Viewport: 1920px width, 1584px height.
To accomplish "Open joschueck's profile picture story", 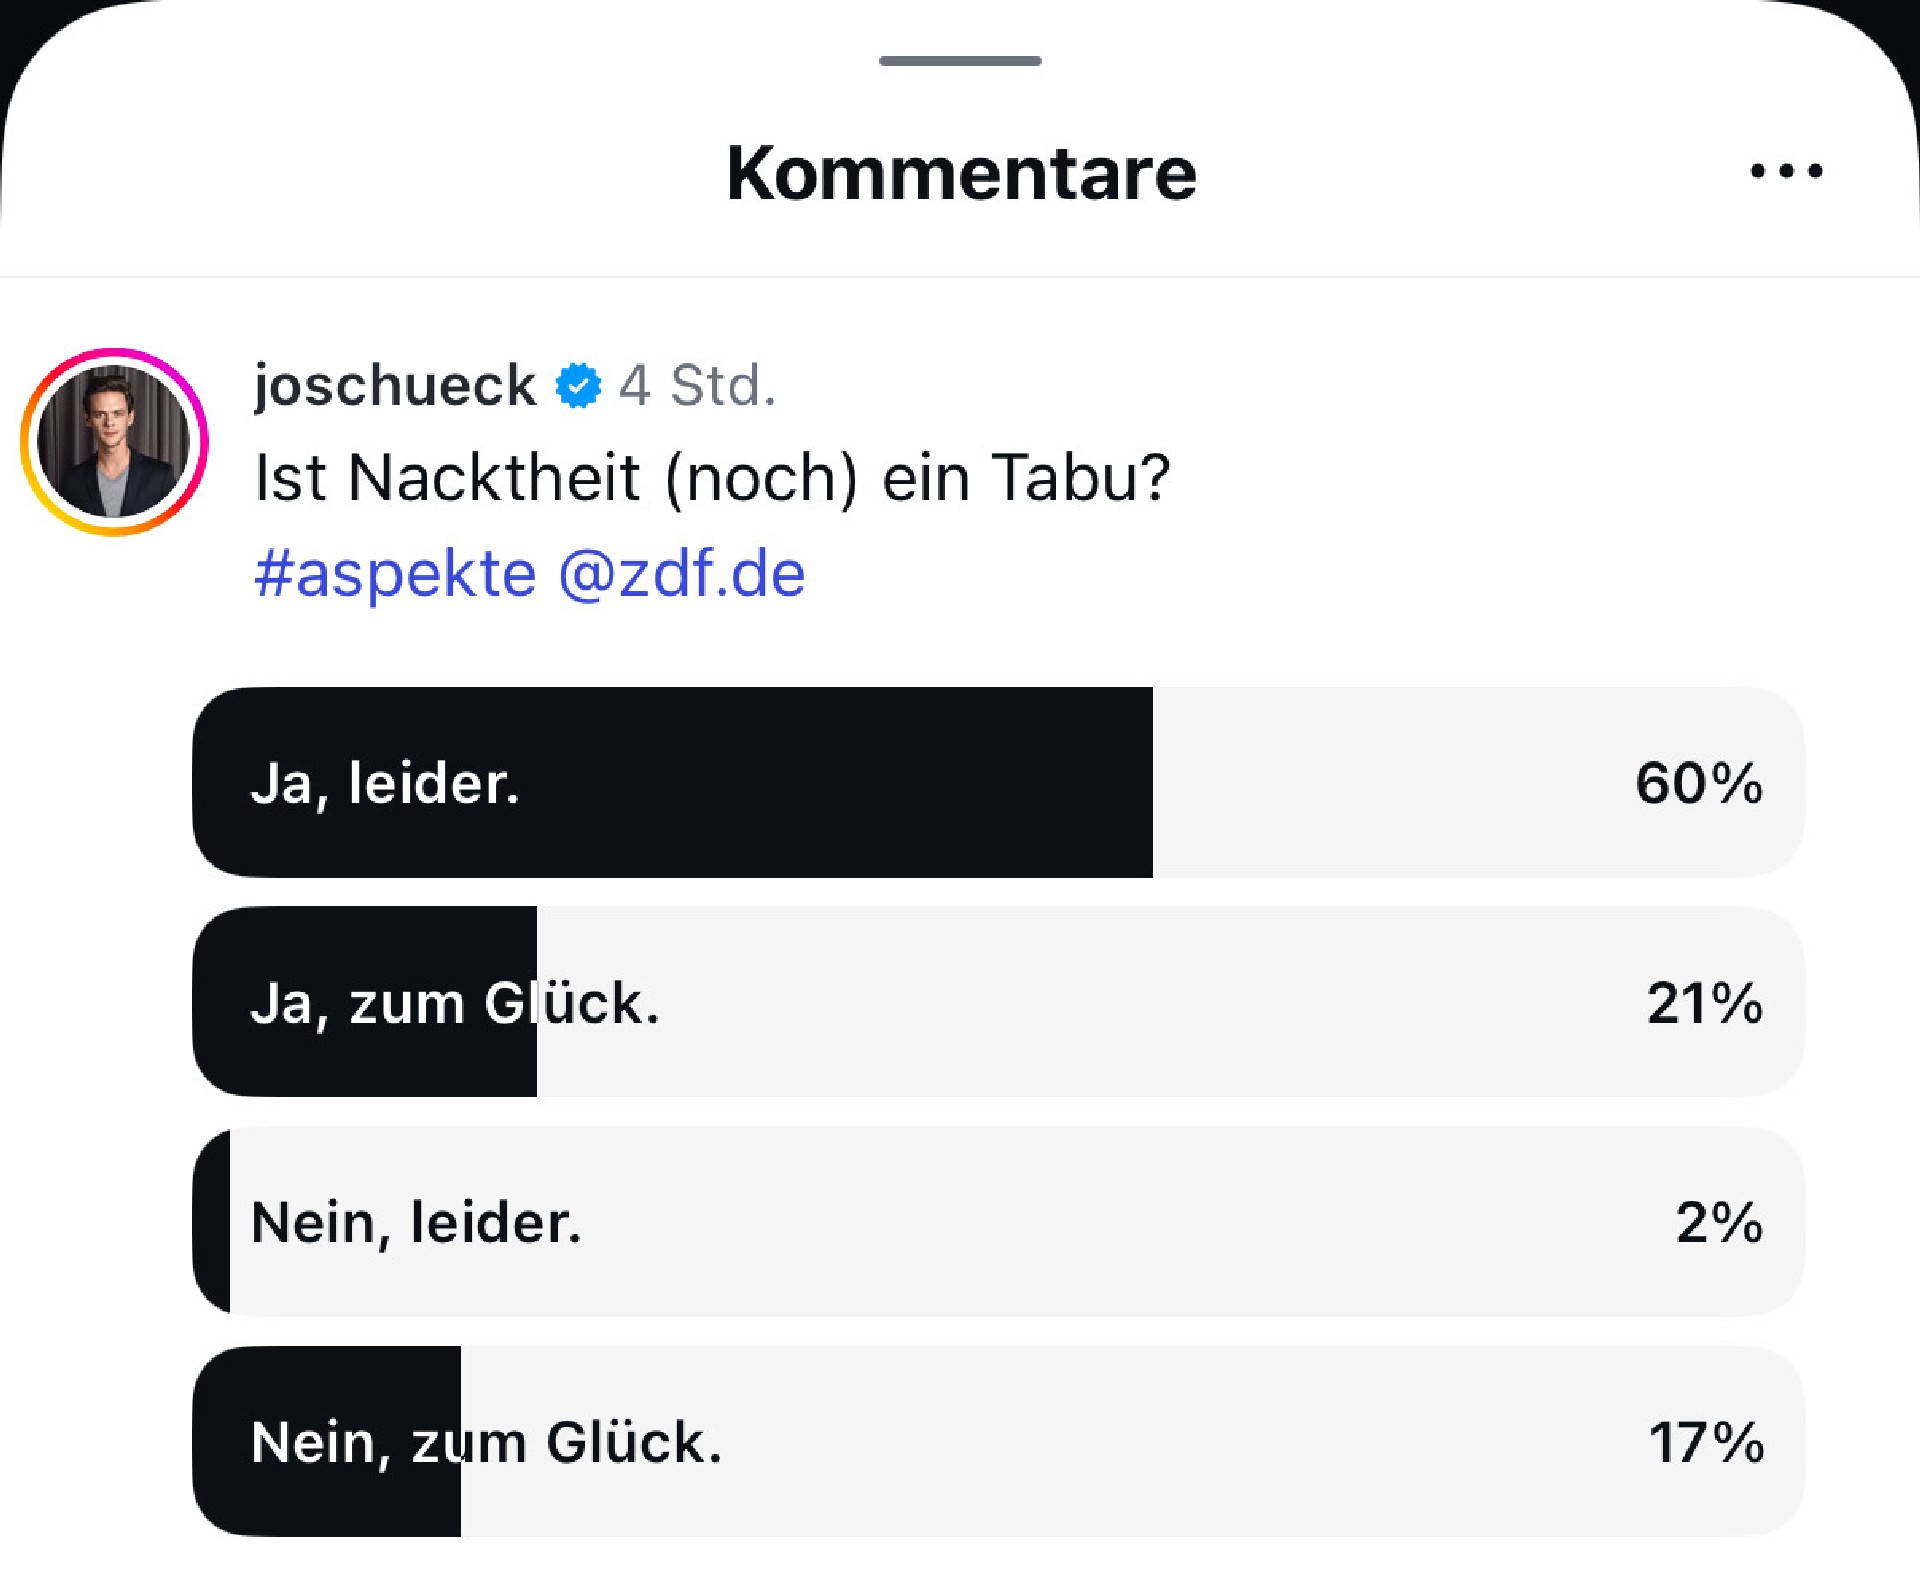I will click(114, 442).
